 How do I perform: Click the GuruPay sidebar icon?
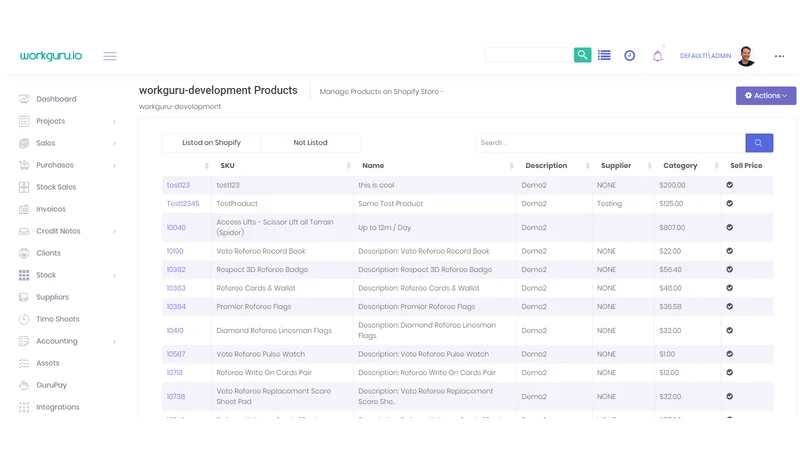pos(24,385)
